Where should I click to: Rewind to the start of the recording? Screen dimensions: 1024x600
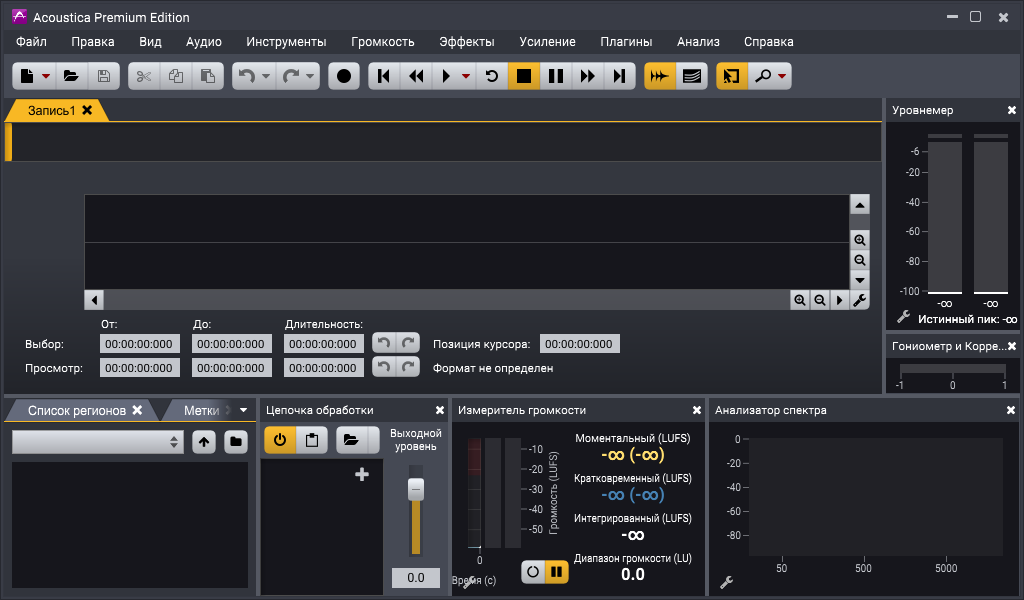(384, 76)
